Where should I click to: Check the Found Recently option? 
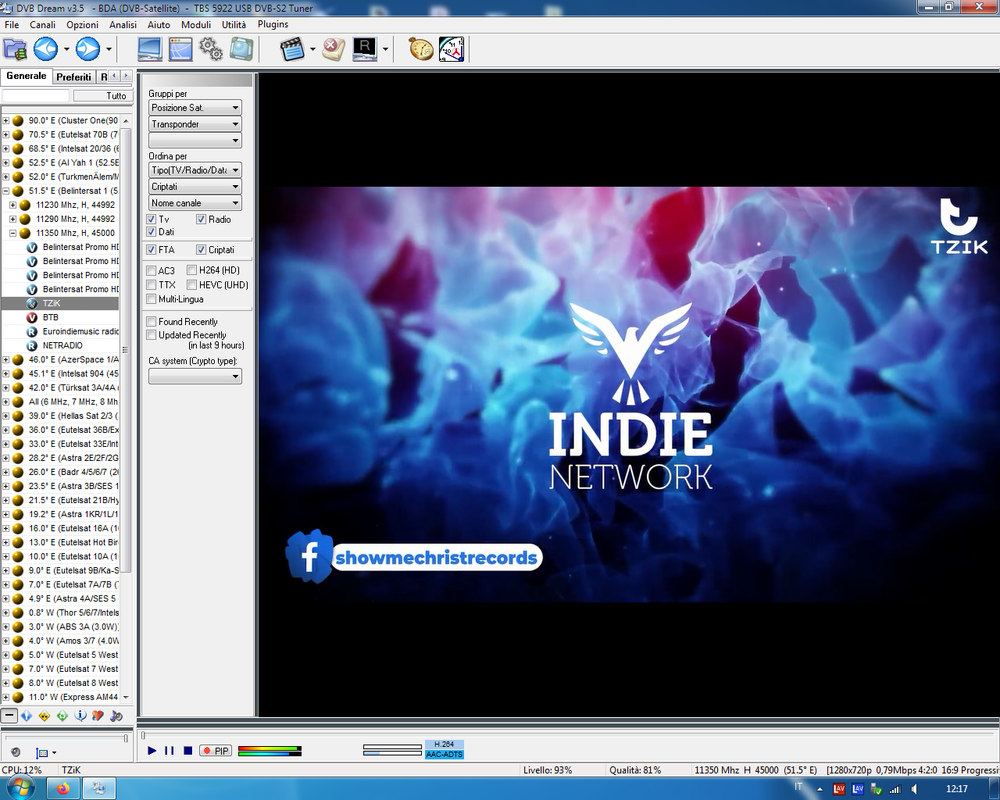click(151, 322)
